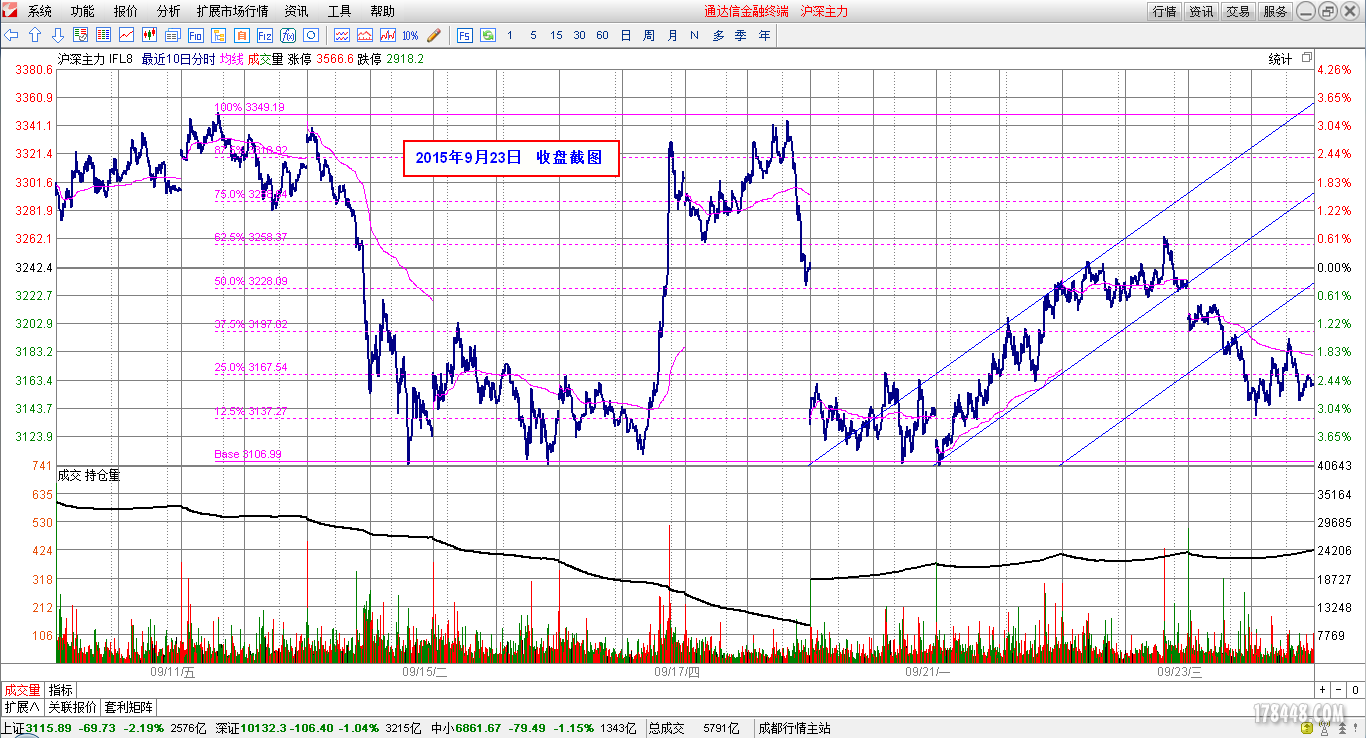Switch to weekly (周) period
Viewport: 1366px width, 738px height.
coord(649,35)
